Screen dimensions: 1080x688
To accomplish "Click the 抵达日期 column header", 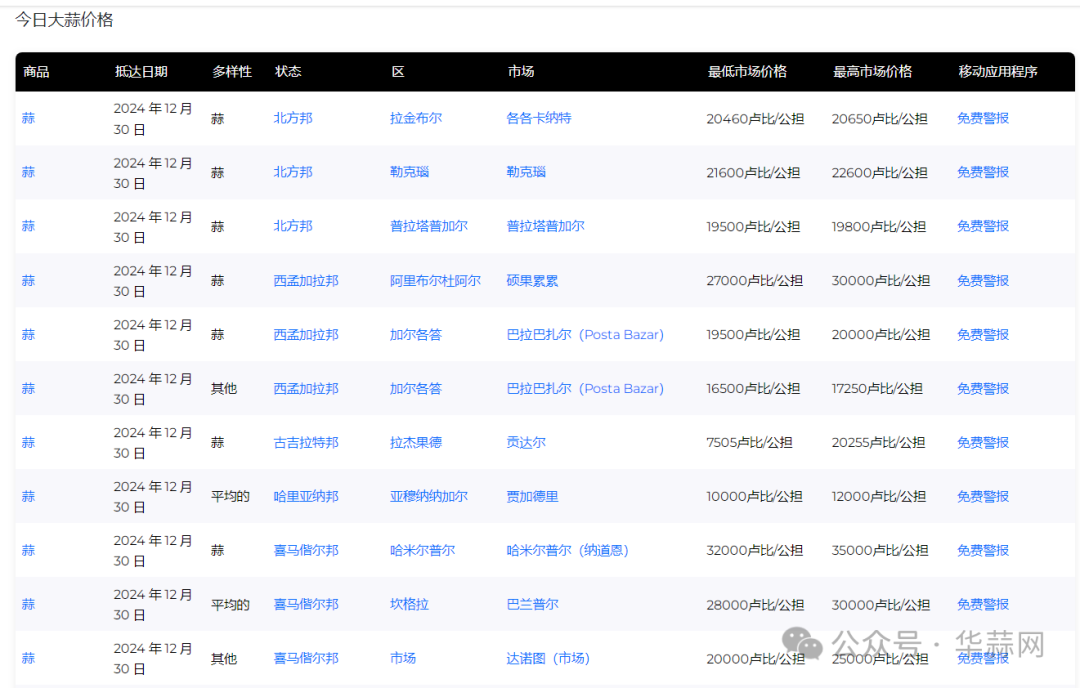I will pos(141,72).
